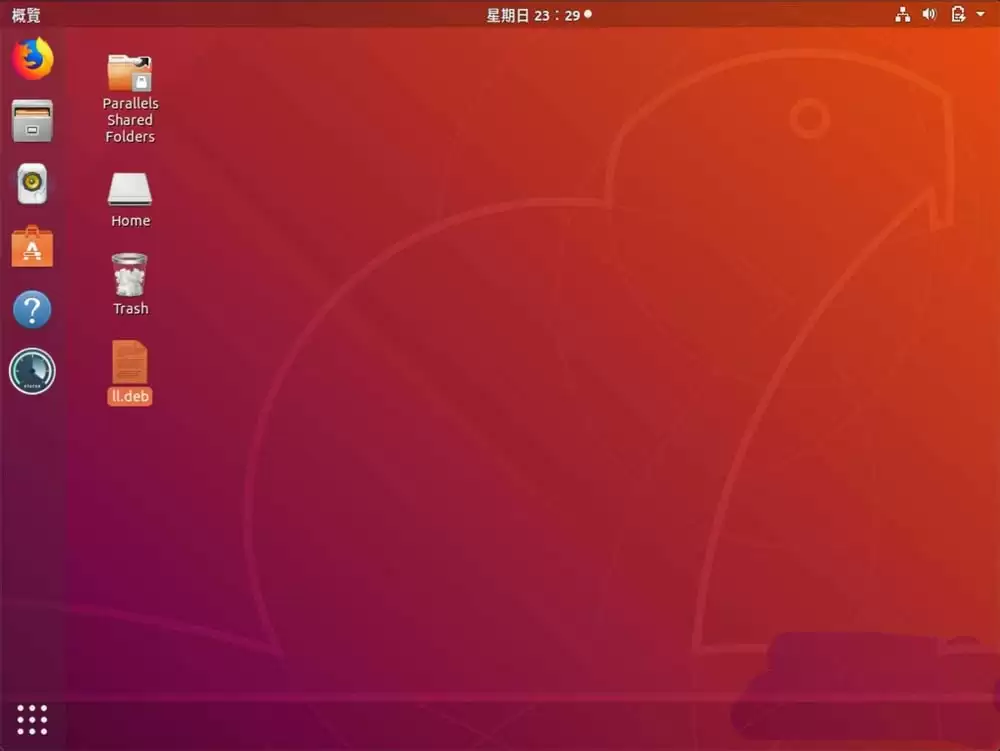Expand the system menu arrow in the top bar

[980, 14]
